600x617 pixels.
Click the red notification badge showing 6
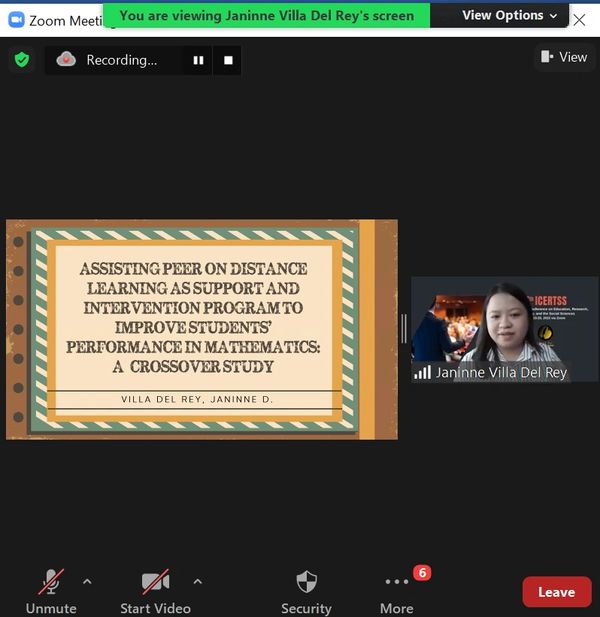pyautogui.click(x=422, y=573)
